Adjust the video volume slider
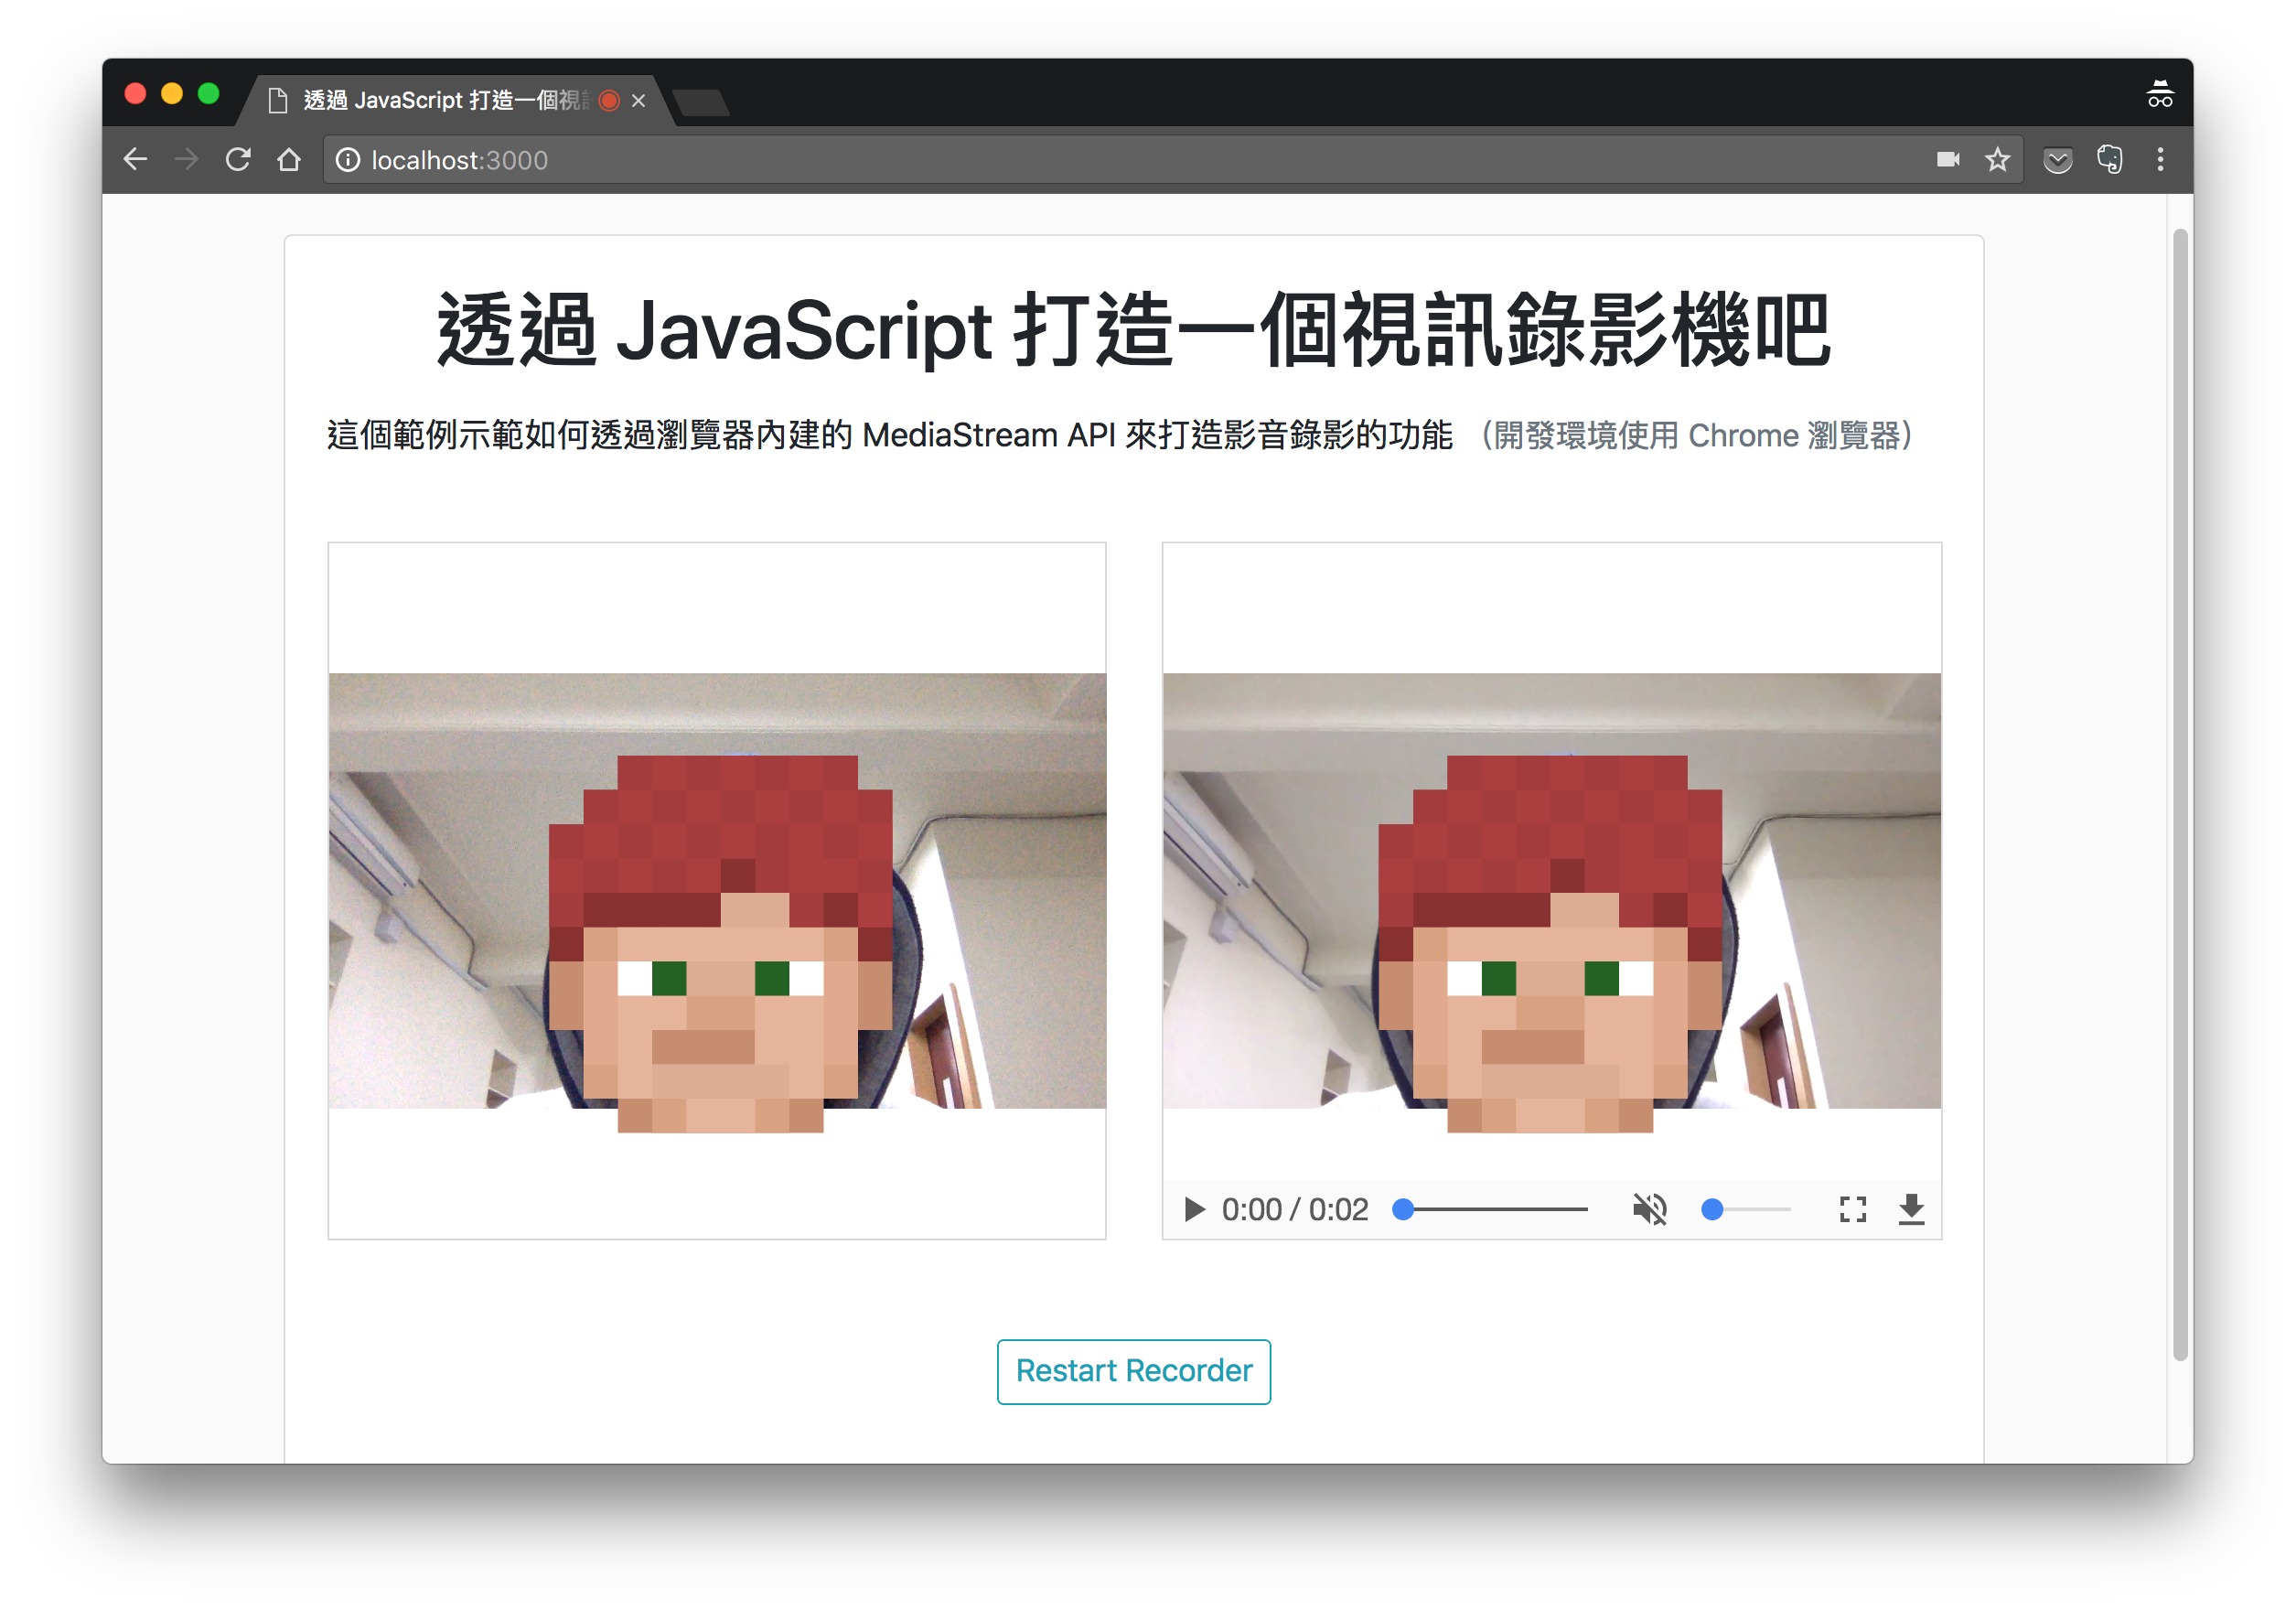Image resolution: width=2296 pixels, height=1610 pixels. pyautogui.click(x=1745, y=1209)
